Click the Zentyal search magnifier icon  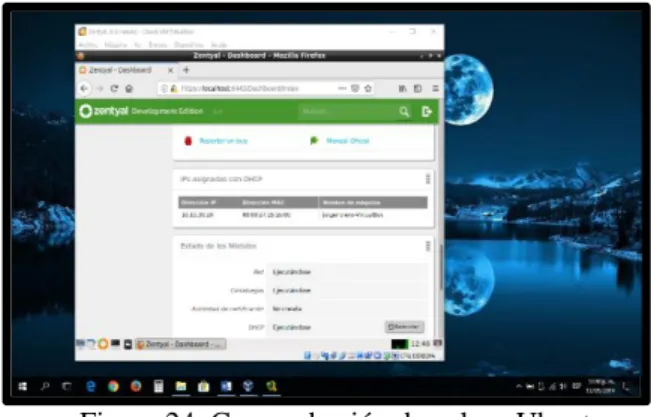404,111
